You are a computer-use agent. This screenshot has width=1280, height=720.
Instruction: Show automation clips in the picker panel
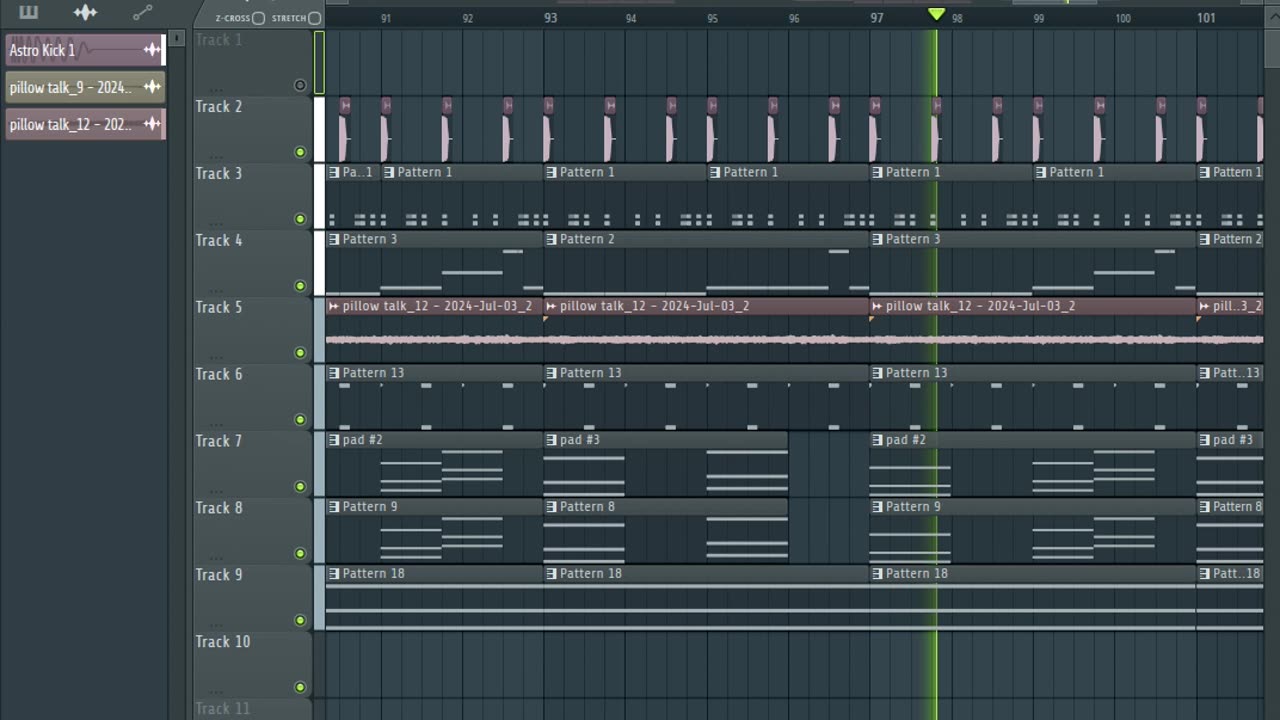pos(143,12)
